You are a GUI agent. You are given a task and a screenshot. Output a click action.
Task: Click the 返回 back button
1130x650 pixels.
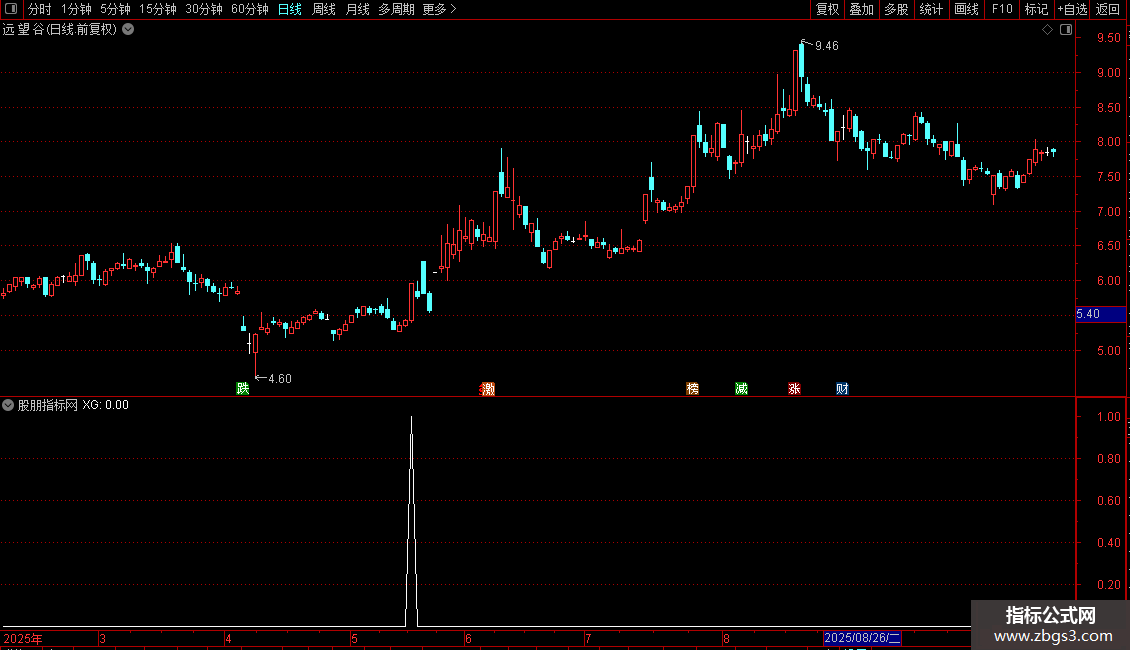coord(1108,9)
